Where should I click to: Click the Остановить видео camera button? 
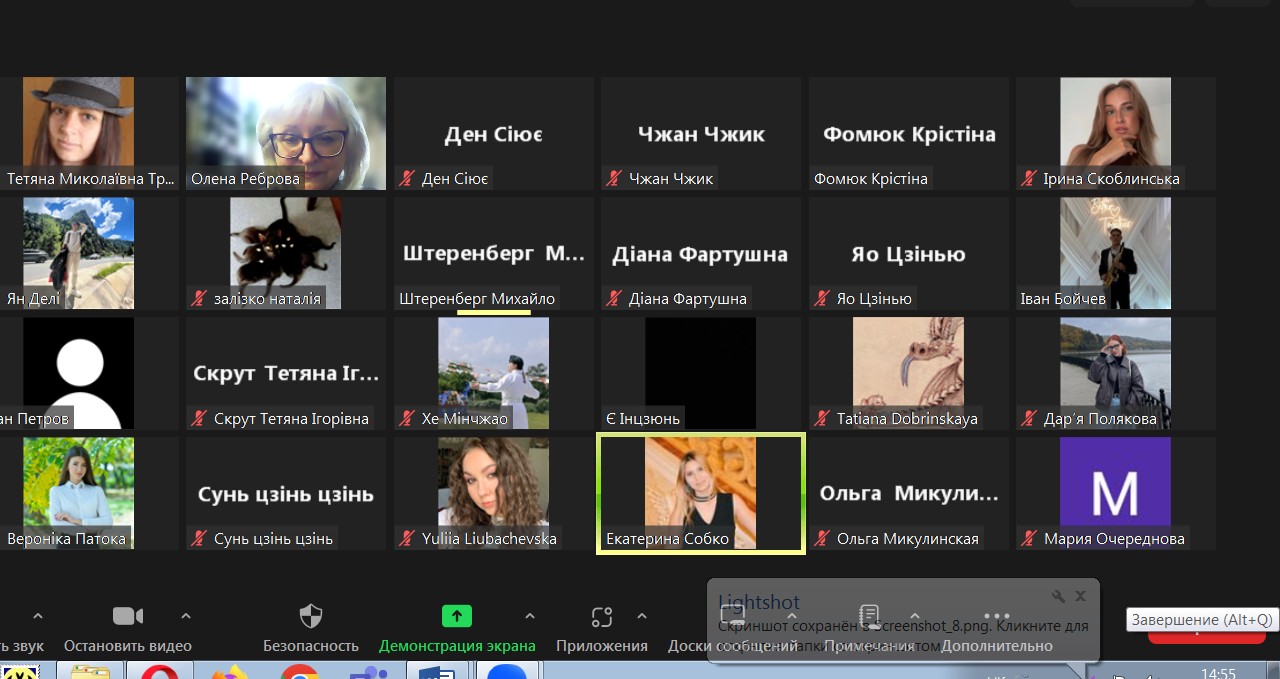tap(127, 616)
